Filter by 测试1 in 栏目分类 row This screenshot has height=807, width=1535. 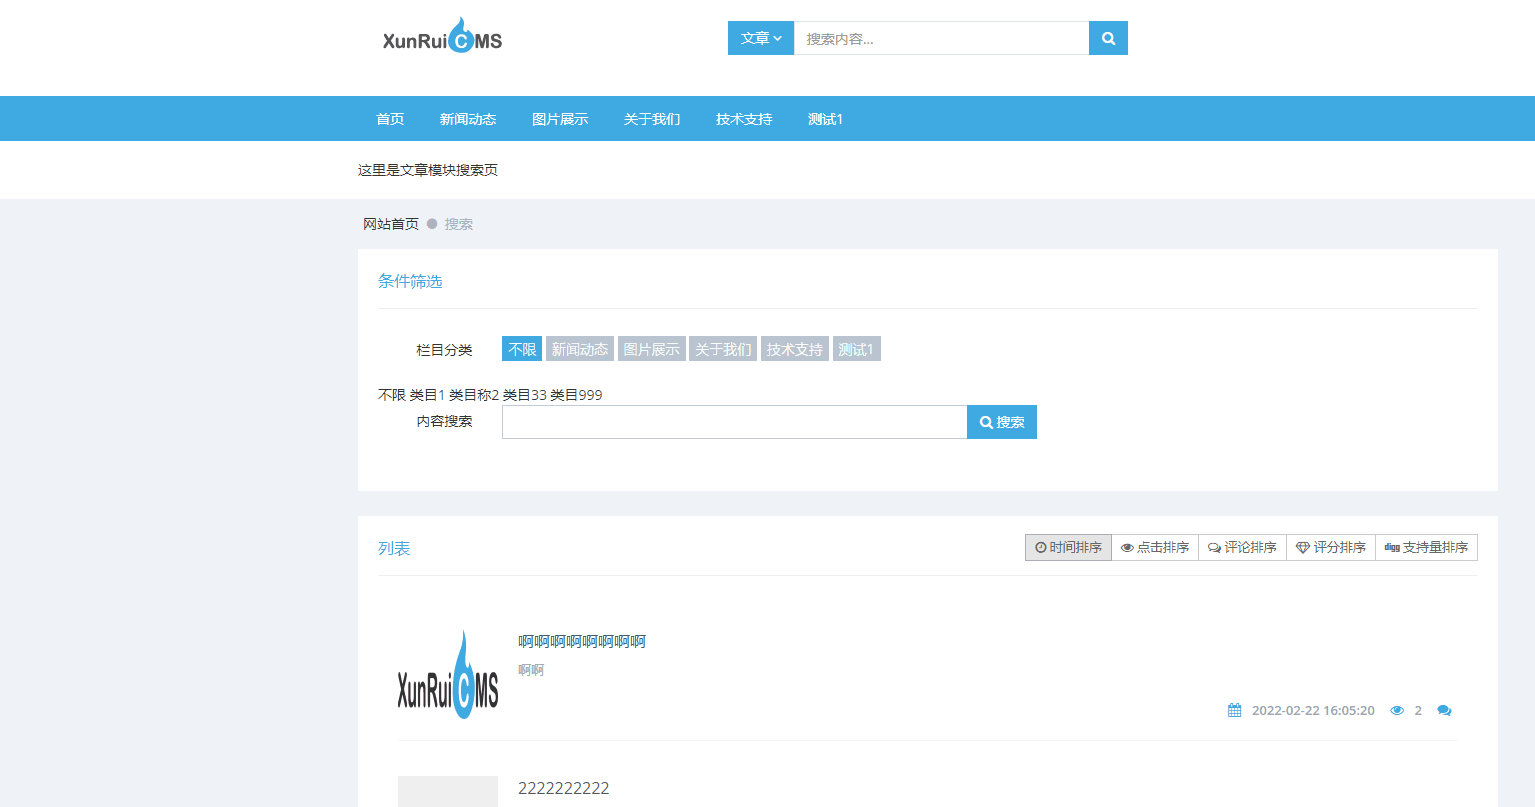(x=856, y=349)
